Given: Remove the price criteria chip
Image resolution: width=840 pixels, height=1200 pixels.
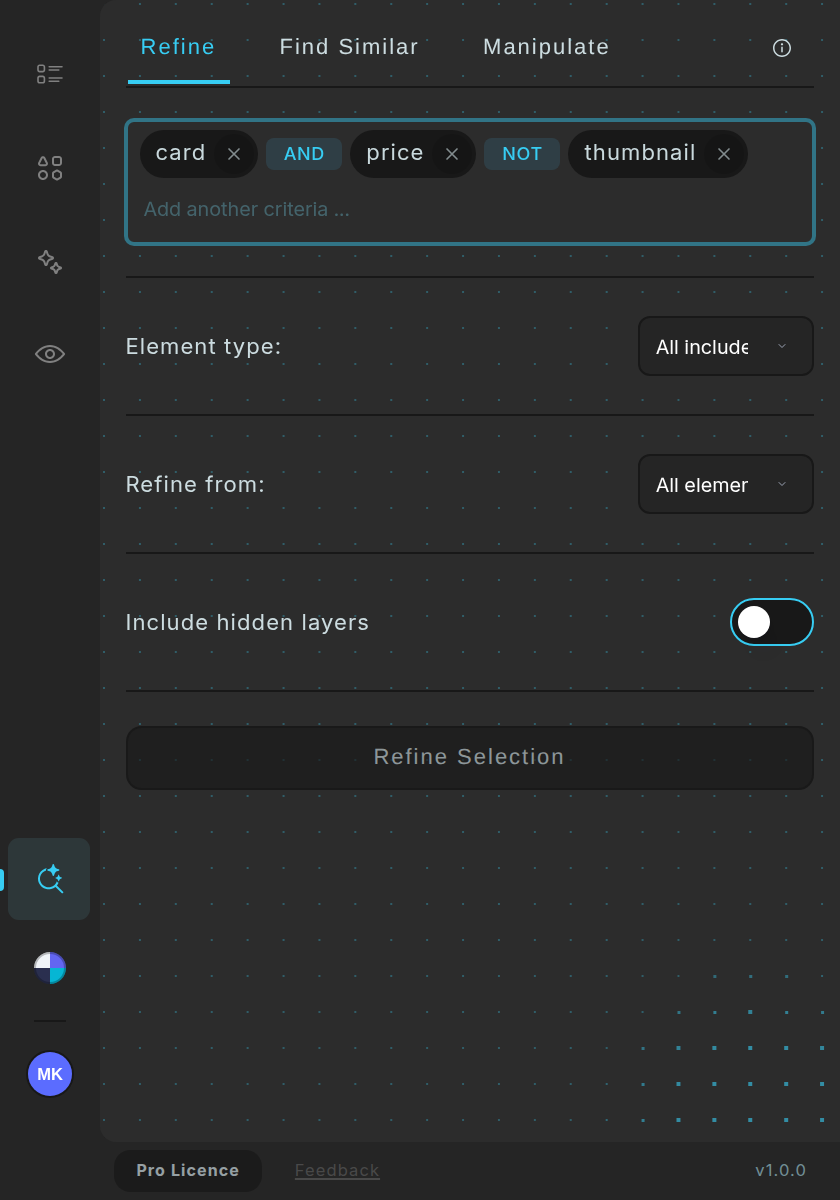Looking at the screenshot, I should pyautogui.click(x=452, y=154).
